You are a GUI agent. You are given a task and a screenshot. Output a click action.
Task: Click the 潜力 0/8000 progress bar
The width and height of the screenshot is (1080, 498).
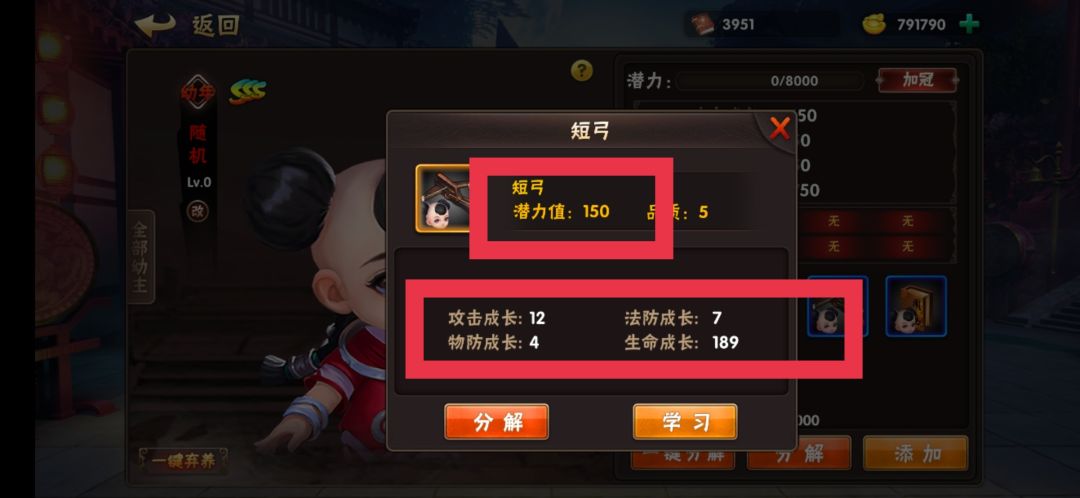tap(770, 81)
